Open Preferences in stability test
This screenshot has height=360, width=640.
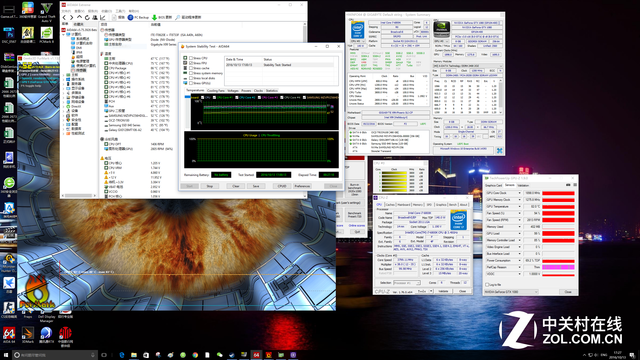(x=302, y=186)
